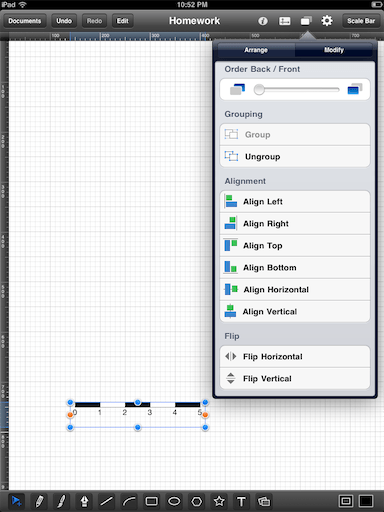Select the brush tool

(x=62, y=501)
